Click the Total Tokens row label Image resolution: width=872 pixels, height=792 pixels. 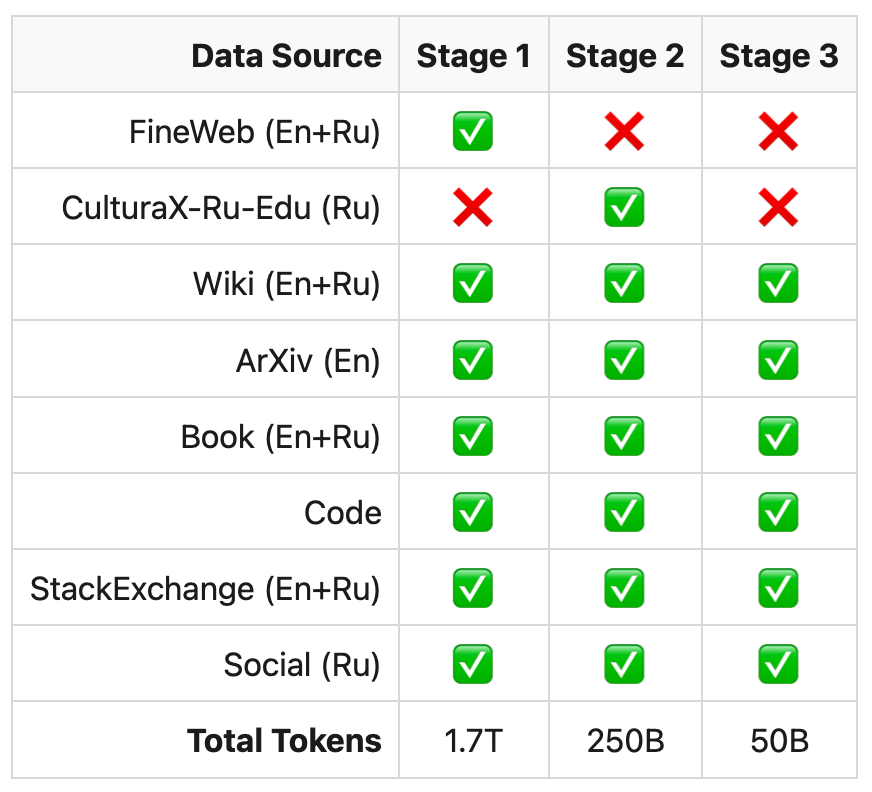click(284, 741)
